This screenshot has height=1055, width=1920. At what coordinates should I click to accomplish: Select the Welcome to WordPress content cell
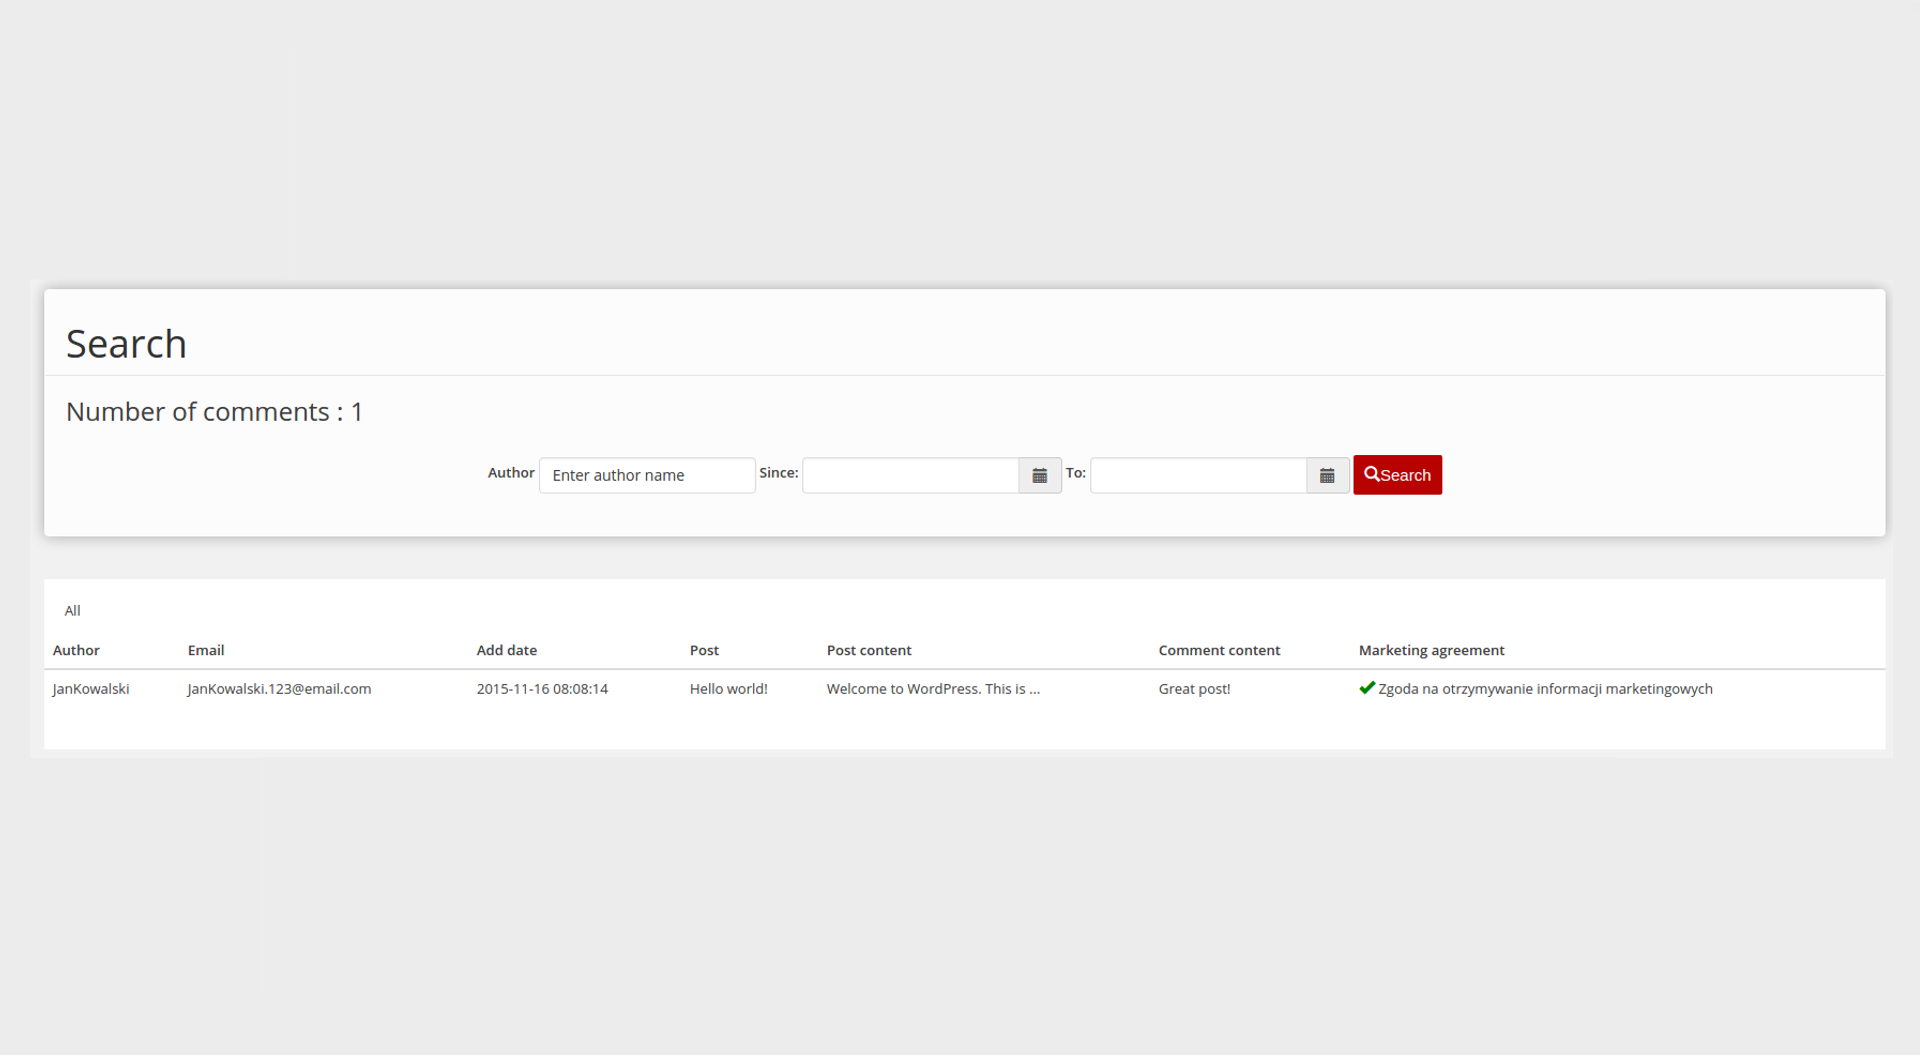[933, 689]
